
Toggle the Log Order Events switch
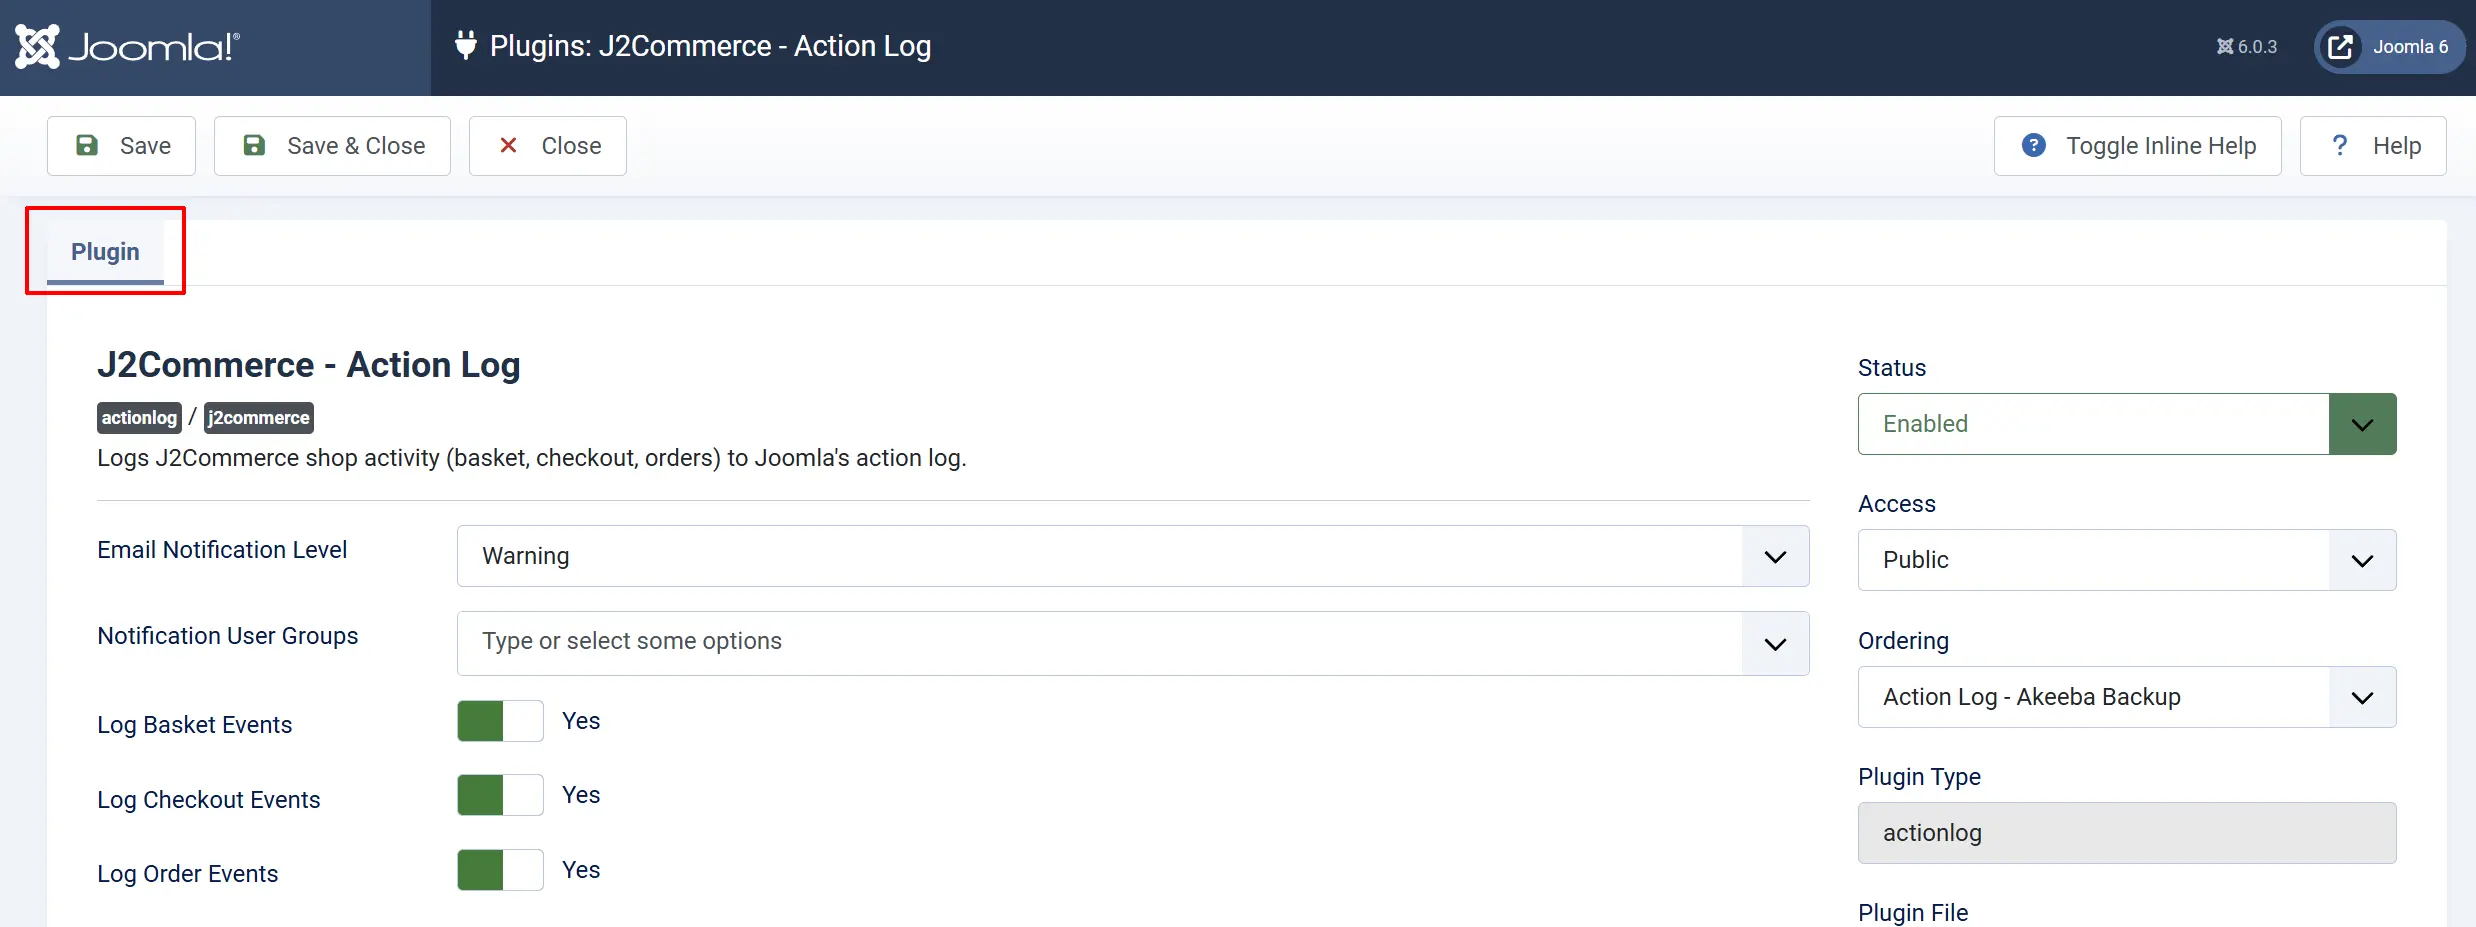pos(500,870)
